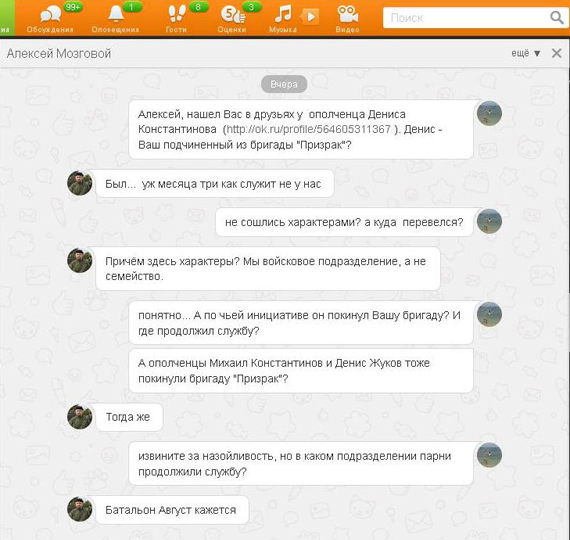Viewport: 570px width, 540px height.
Task: Click message 'Был... уж месяца три как служит'
Action: tap(214, 184)
